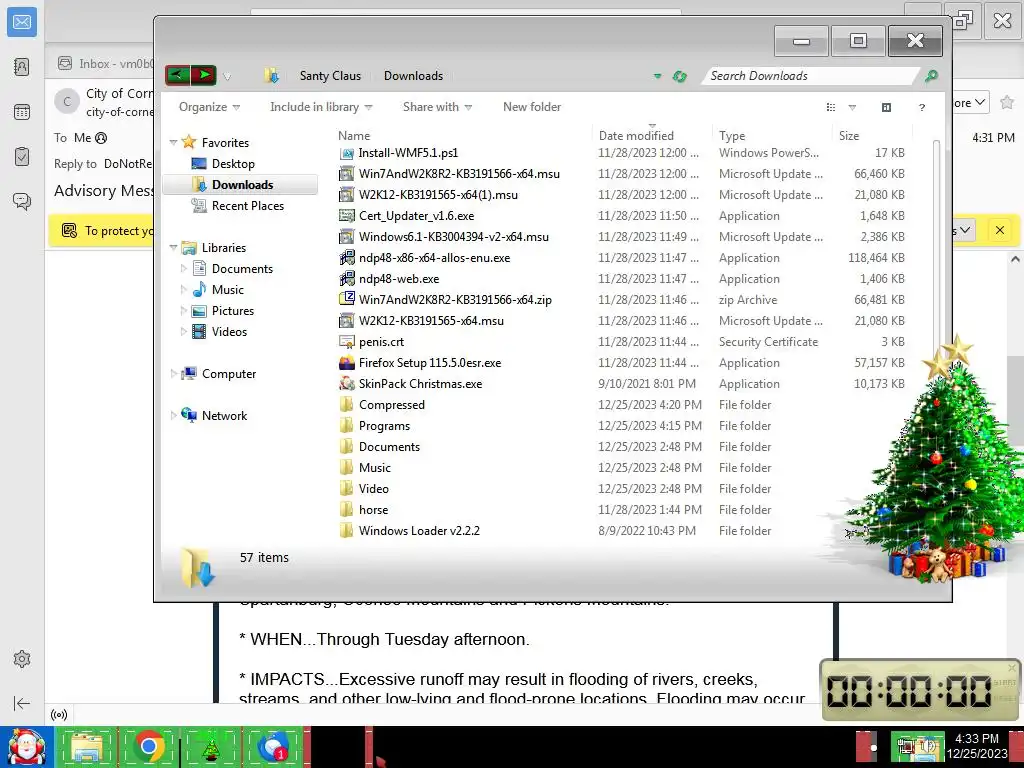Screen dimensions: 1024x768
Task: Click Santy Claus in the address breadcrumb
Action: pyautogui.click(x=330, y=76)
